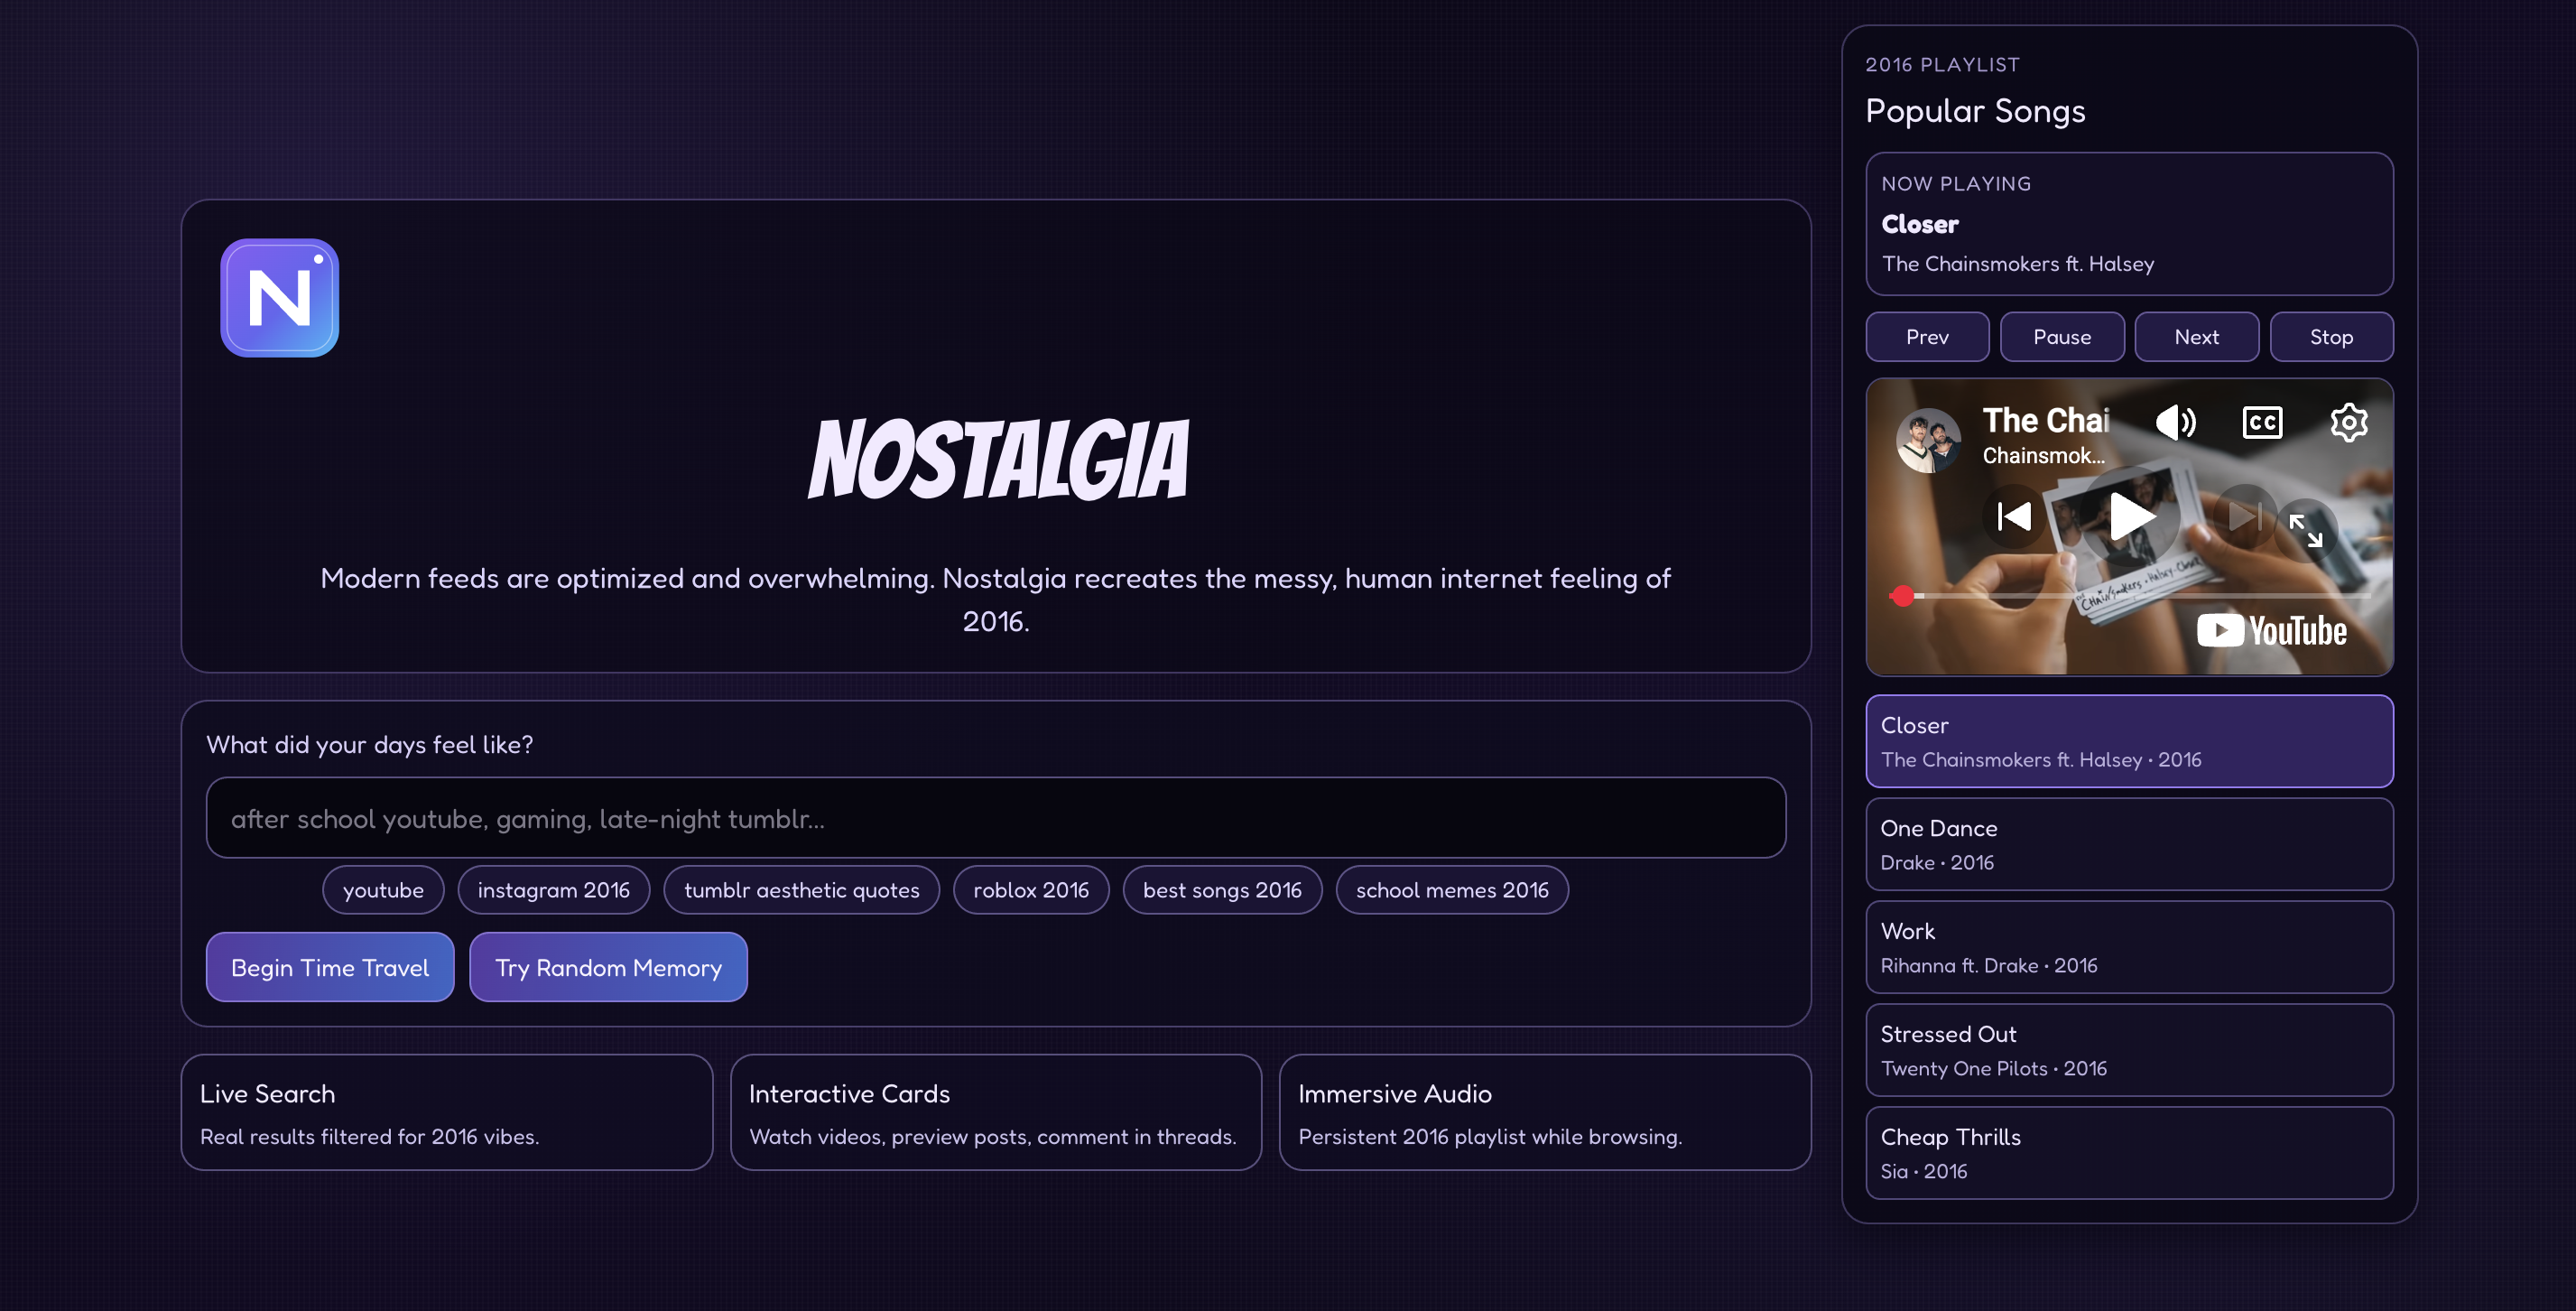
Task: Go to Prev song in playlist
Action: click(1926, 337)
